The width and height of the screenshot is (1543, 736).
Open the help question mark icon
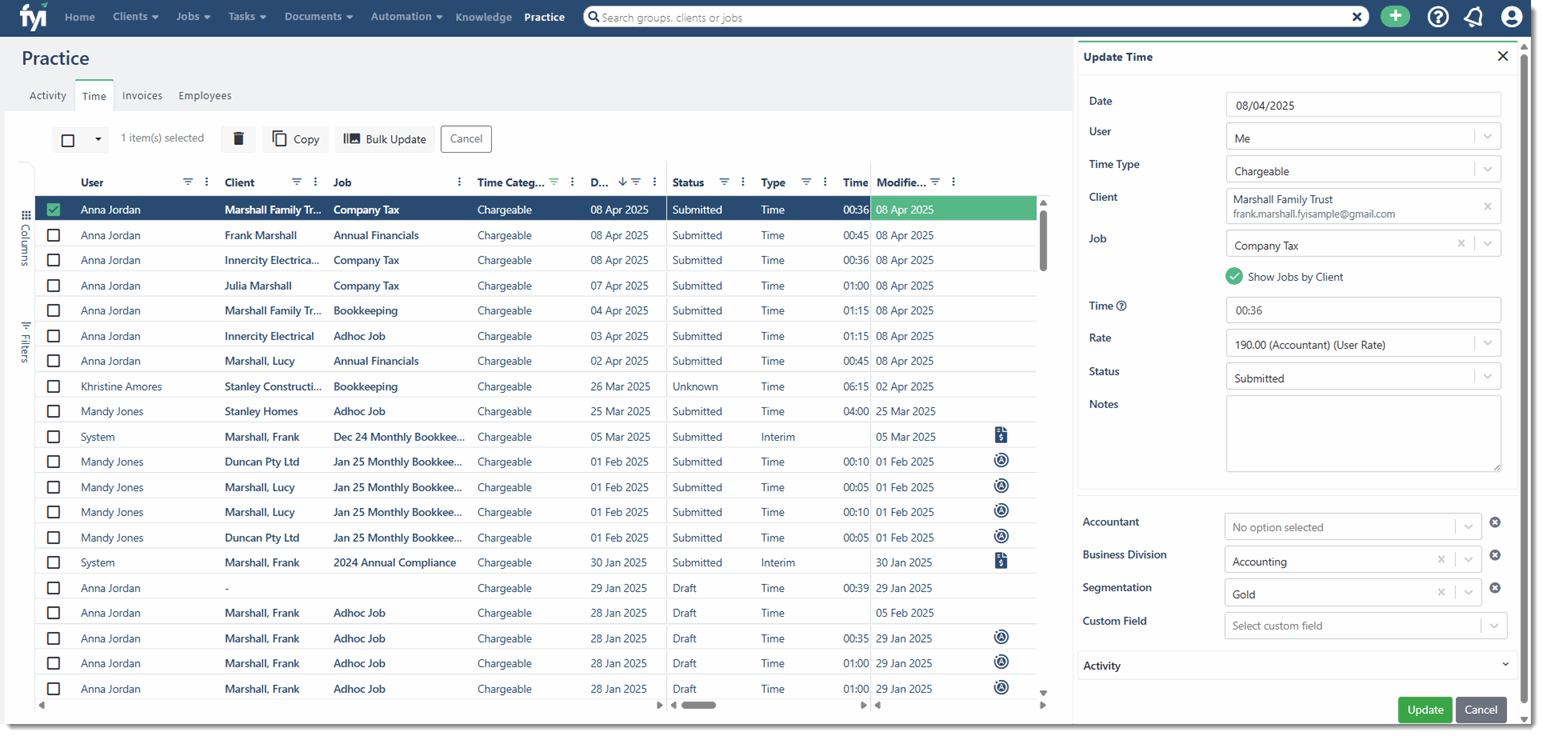tap(1438, 17)
